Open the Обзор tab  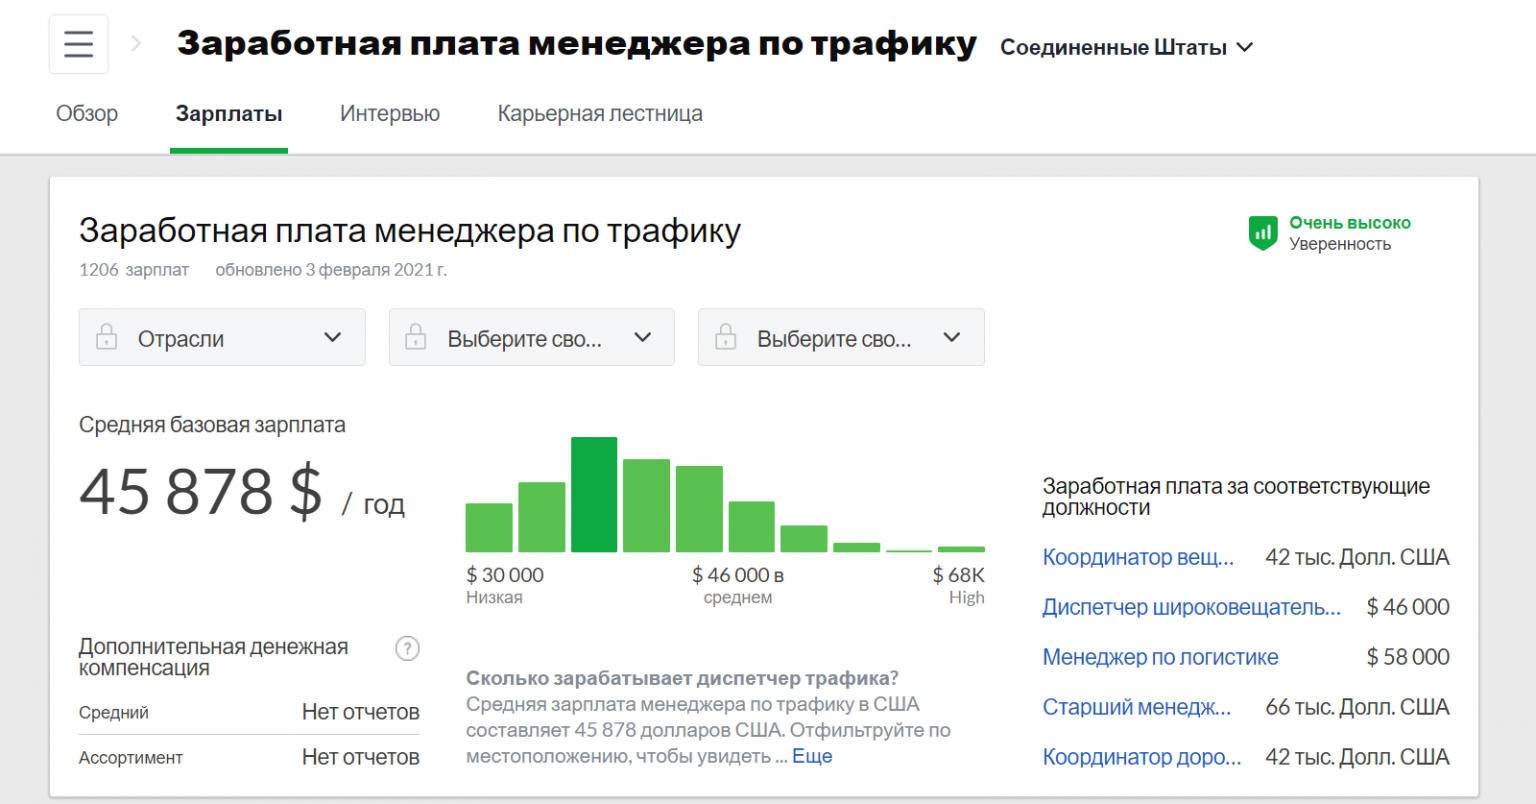tap(87, 114)
